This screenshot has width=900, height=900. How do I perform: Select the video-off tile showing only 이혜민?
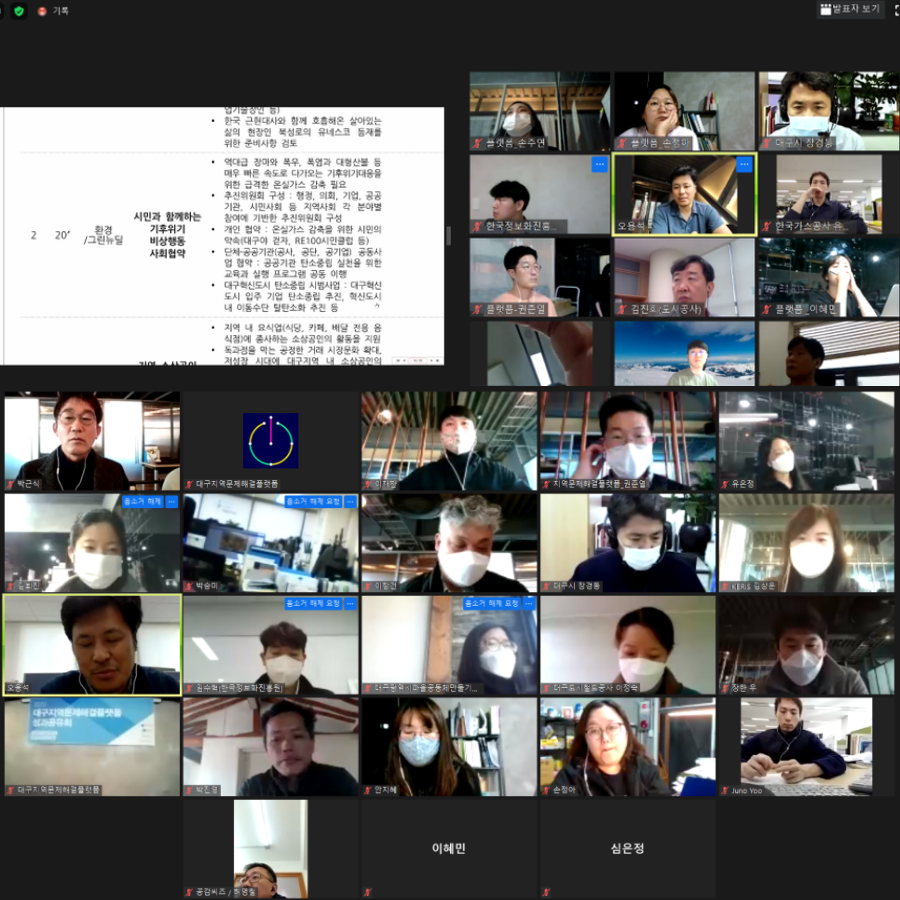[x=449, y=849]
